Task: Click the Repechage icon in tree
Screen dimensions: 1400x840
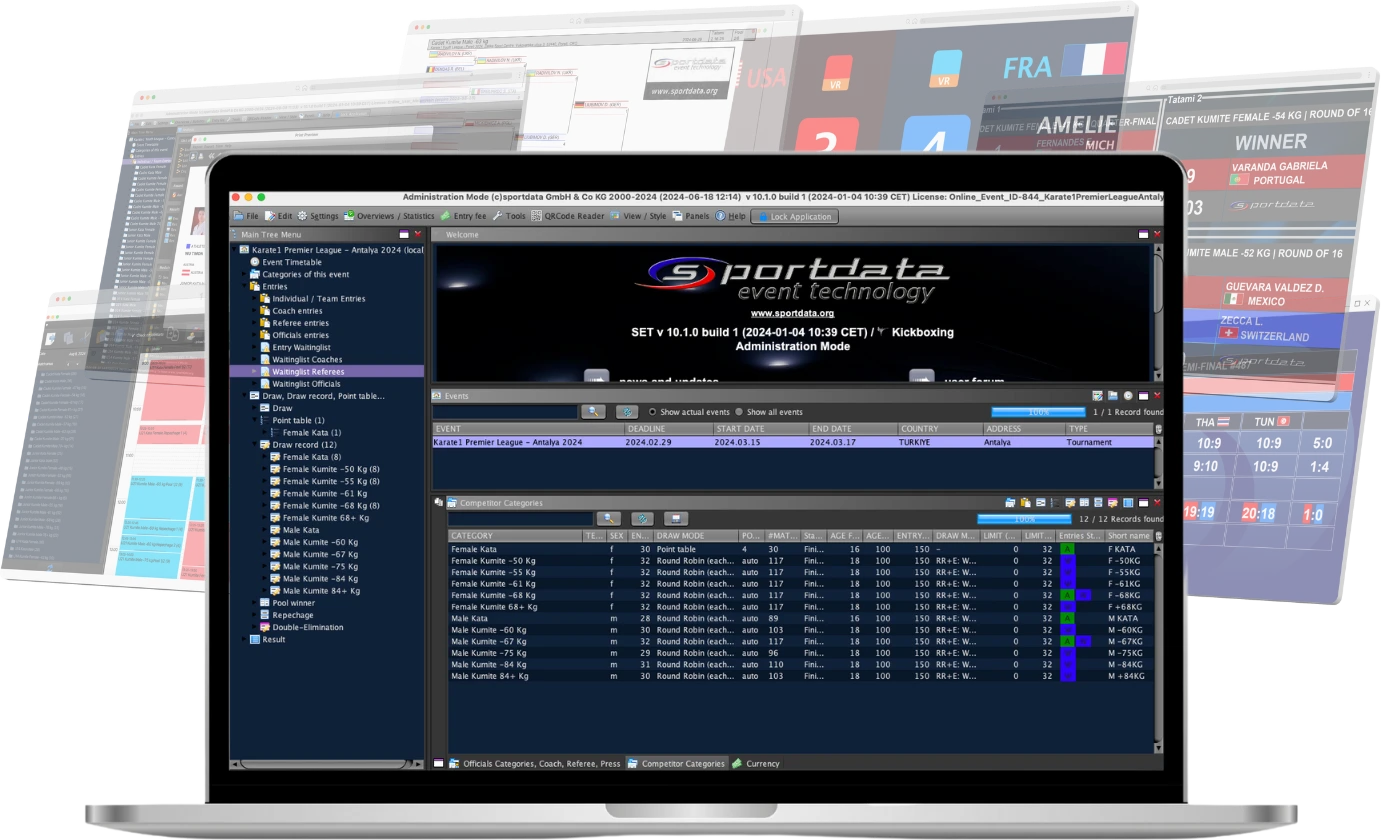Action: 265,615
